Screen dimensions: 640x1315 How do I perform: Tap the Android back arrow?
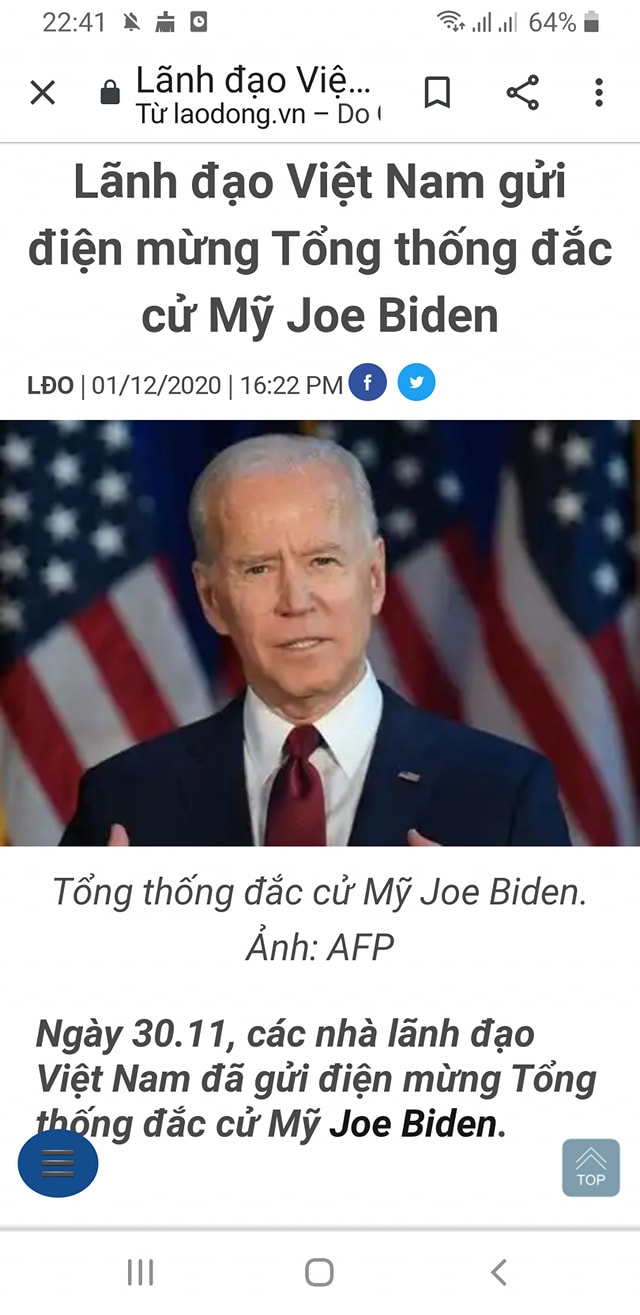pos(498,1272)
